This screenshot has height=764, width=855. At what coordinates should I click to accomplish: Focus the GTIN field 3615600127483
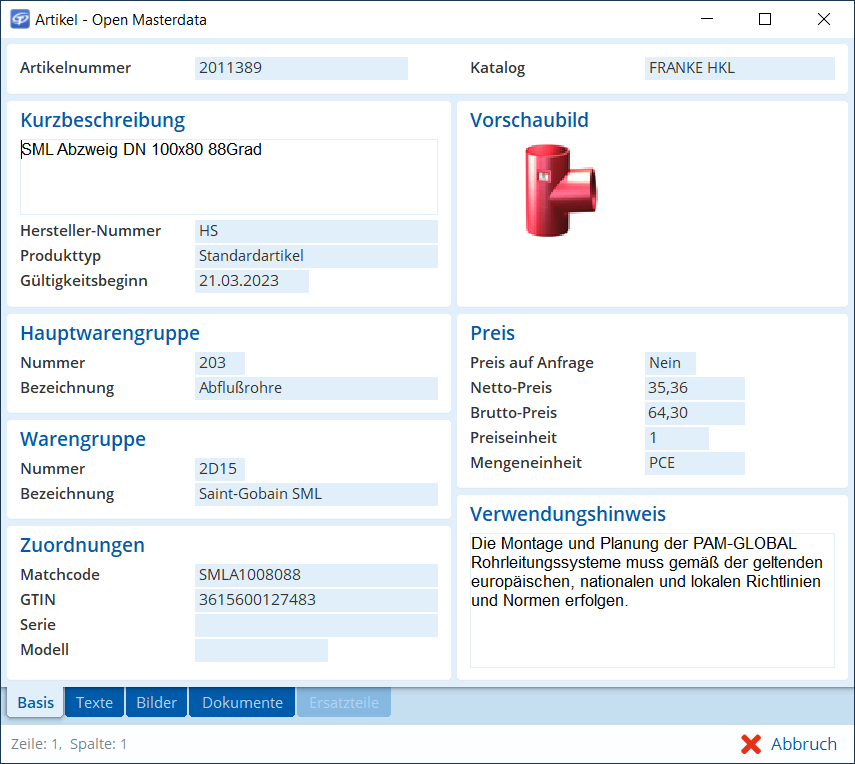[316, 600]
